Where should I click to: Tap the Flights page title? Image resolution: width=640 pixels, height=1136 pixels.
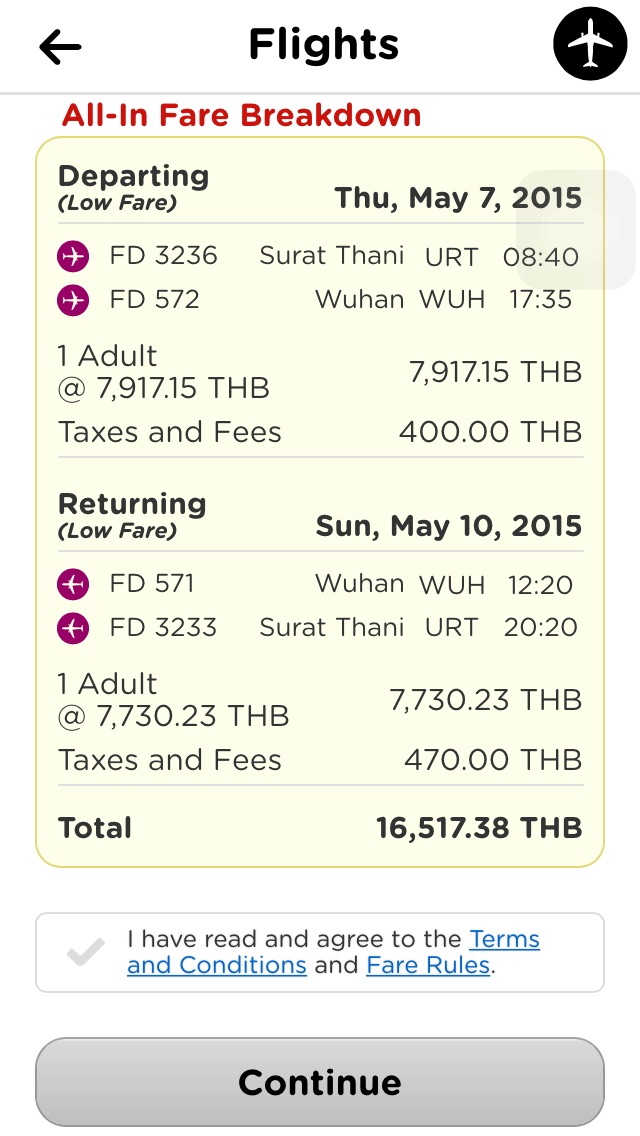pyautogui.click(x=323, y=45)
